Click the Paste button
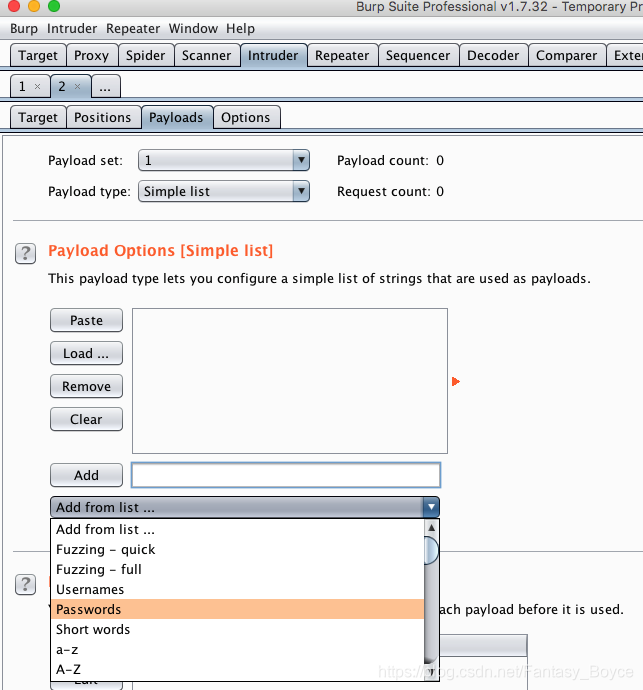This screenshot has height=690, width=643. [86, 320]
